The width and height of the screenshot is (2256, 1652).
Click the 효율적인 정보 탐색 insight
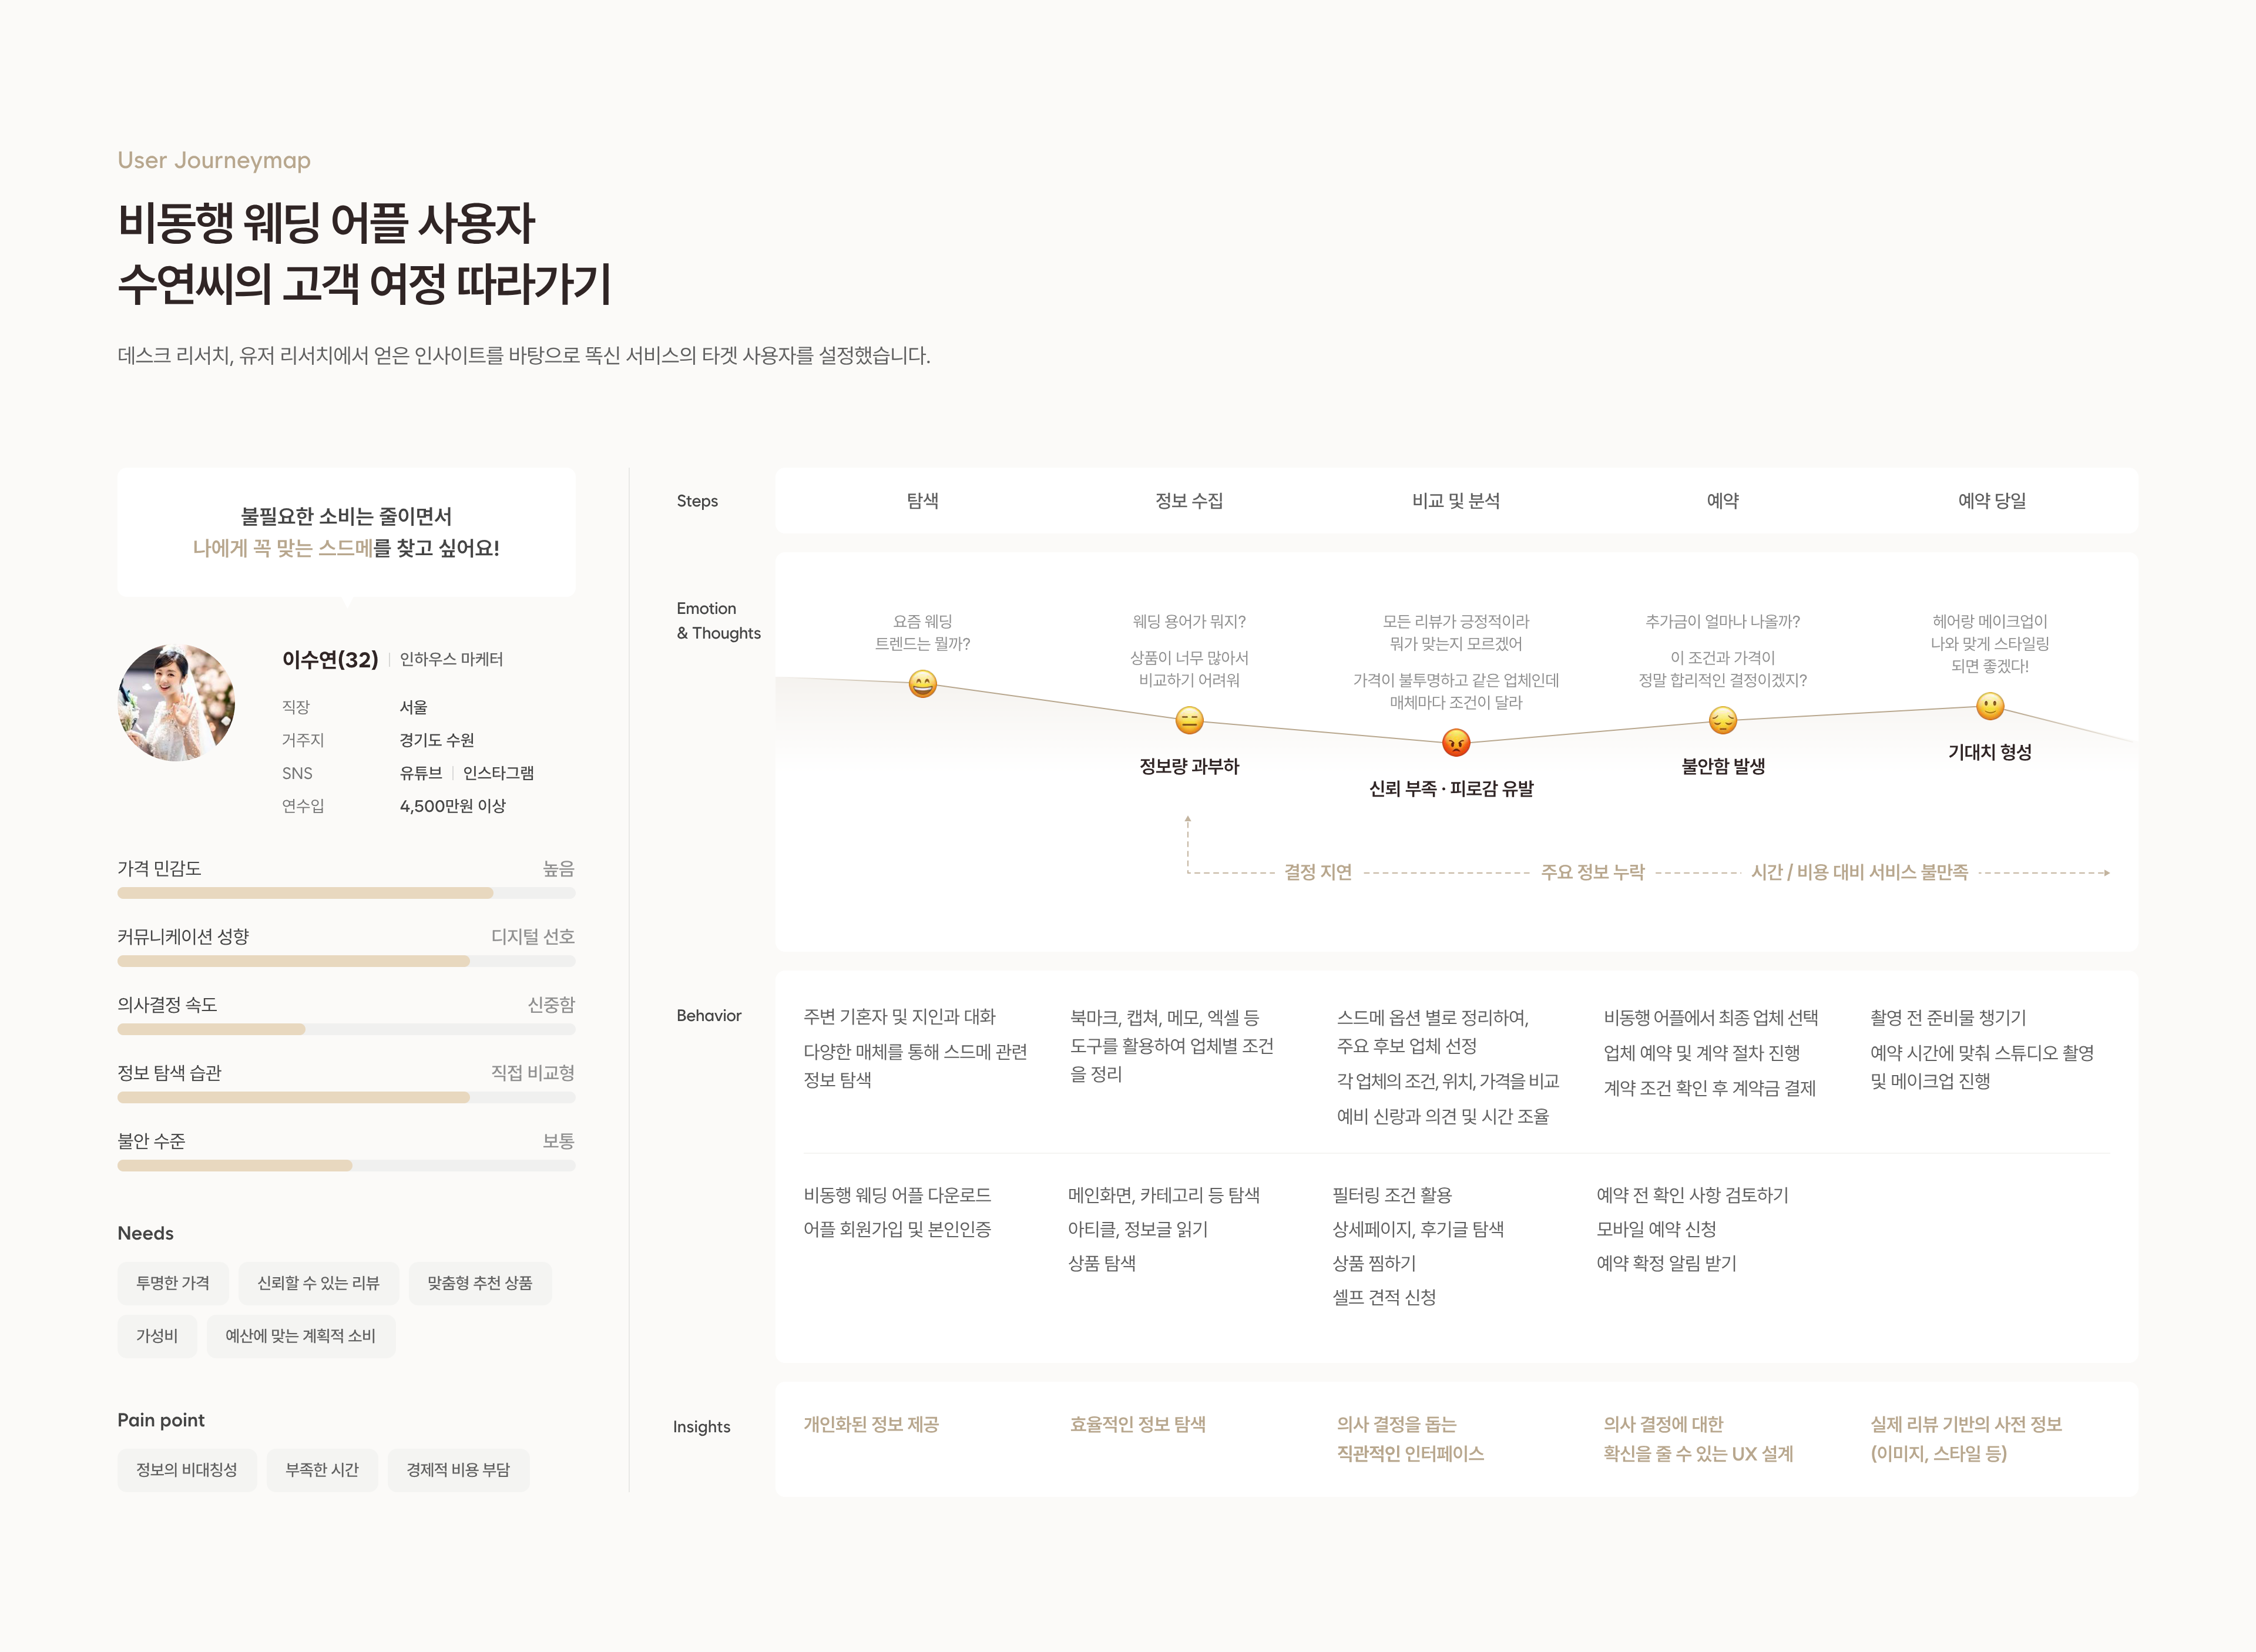(x=1138, y=1424)
